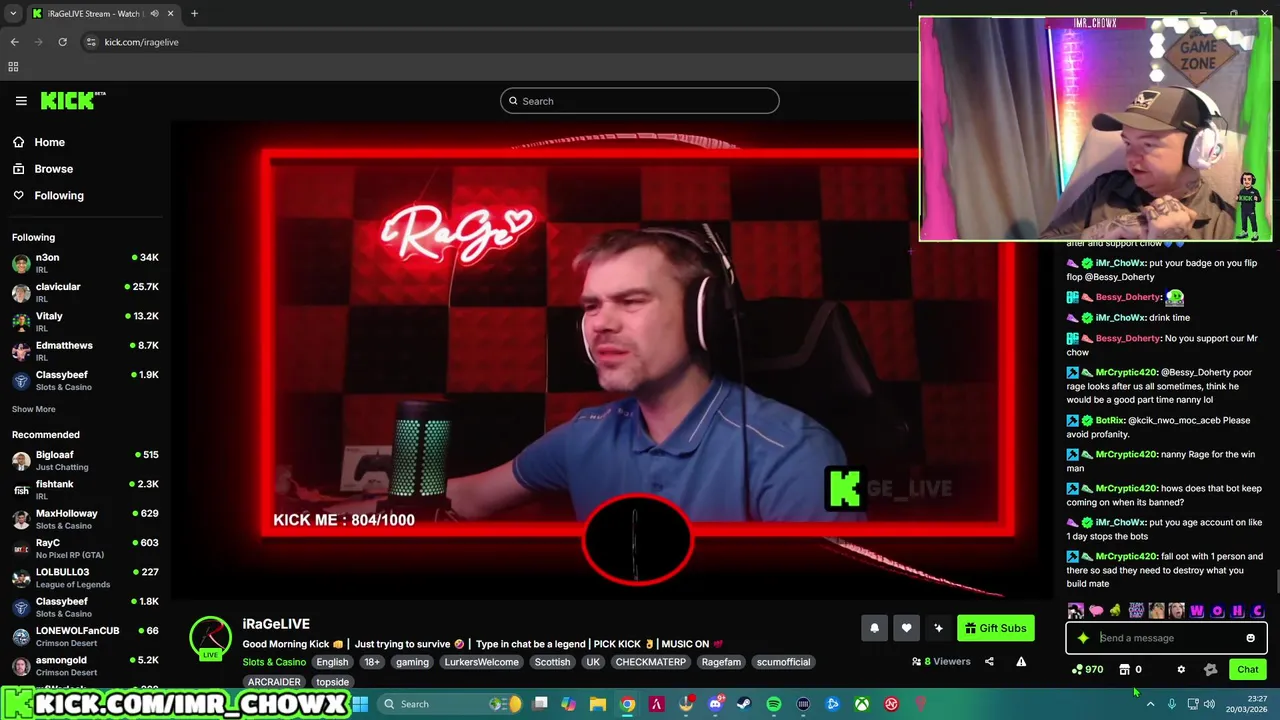
Task: Expand Following list with Show more
Action: pos(33,409)
